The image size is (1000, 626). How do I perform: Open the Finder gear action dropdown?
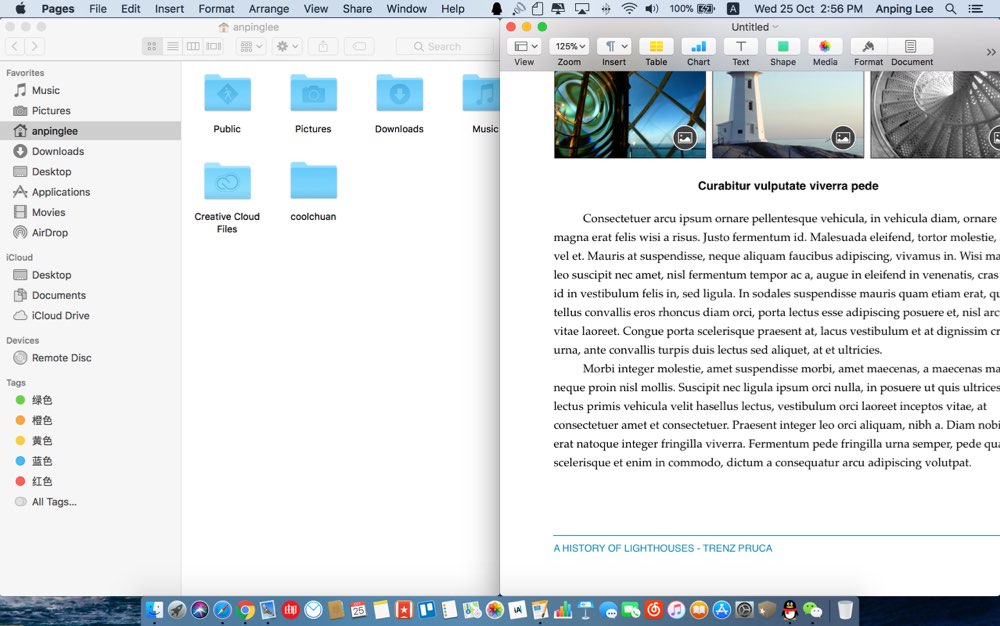point(287,46)
